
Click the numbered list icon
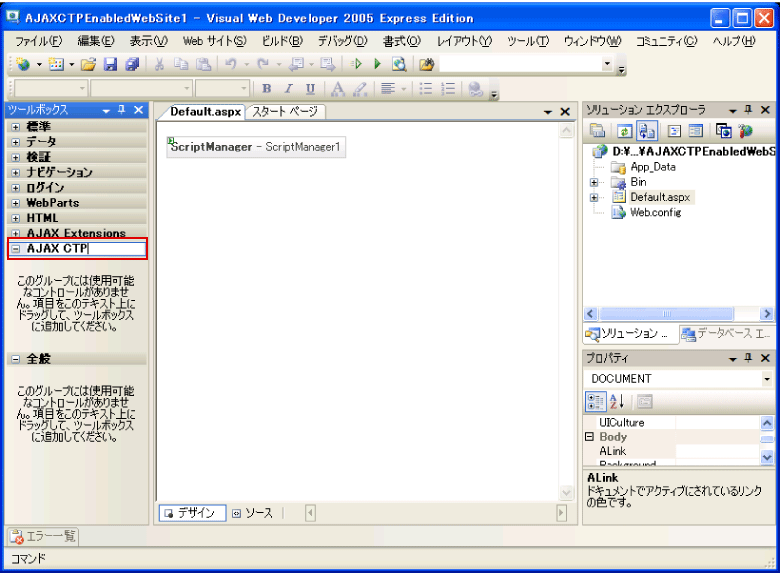coord(448,89)
